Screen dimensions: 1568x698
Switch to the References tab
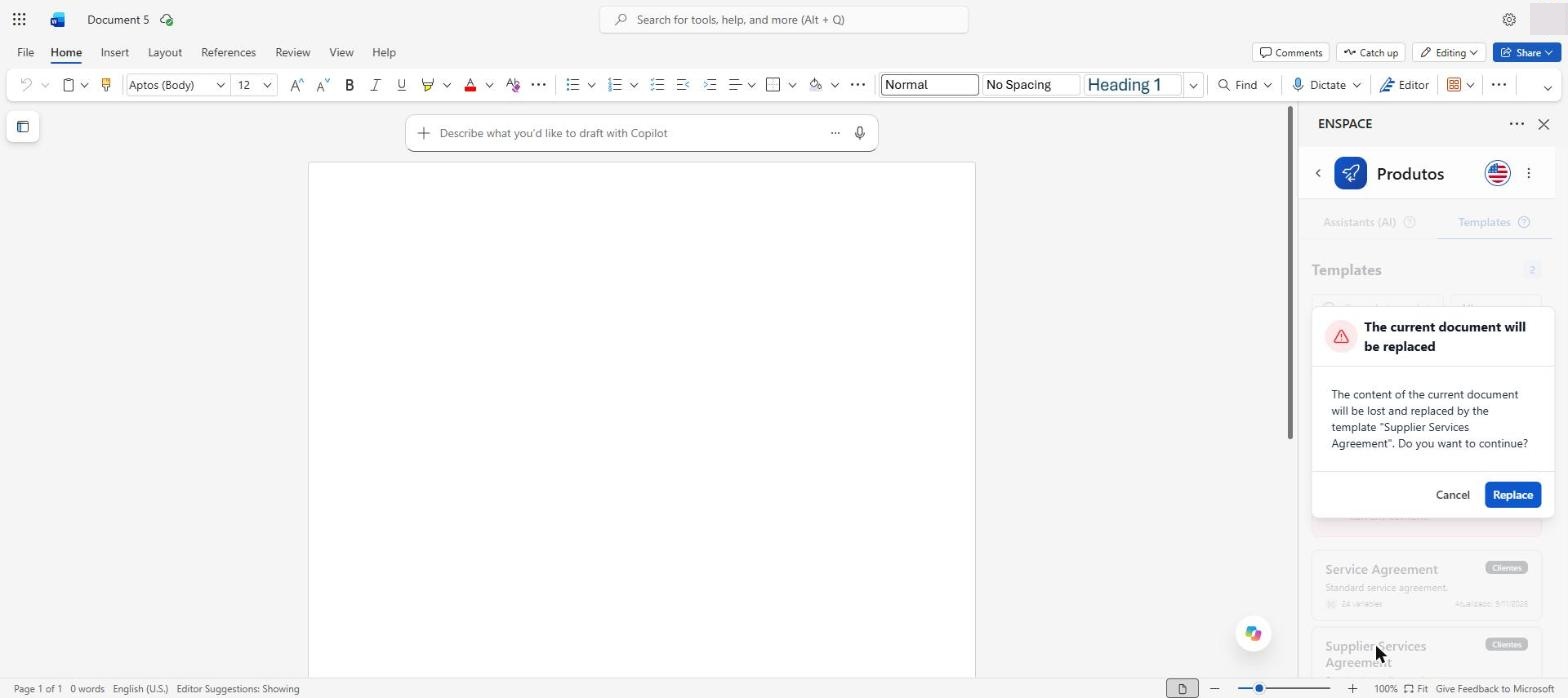coord(228,52)
